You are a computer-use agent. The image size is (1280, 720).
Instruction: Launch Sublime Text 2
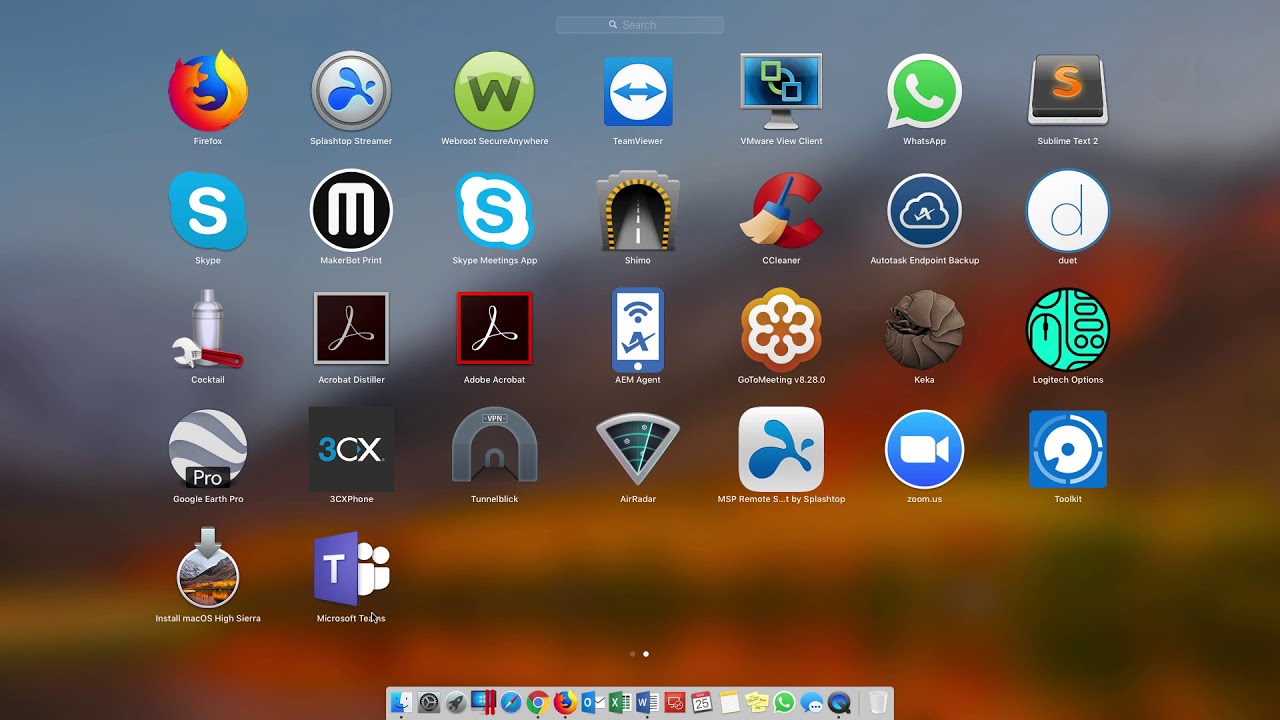[x=1068, y=91]
